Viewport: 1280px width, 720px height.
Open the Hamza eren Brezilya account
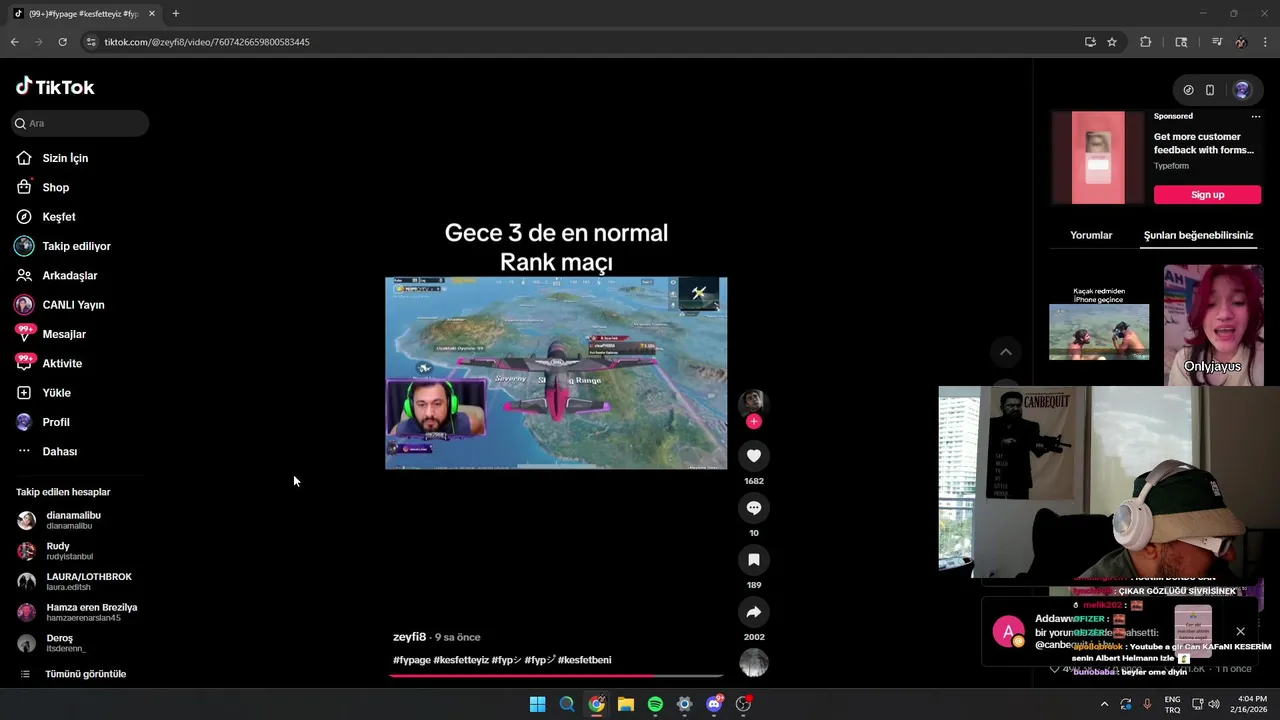point(78,612)
